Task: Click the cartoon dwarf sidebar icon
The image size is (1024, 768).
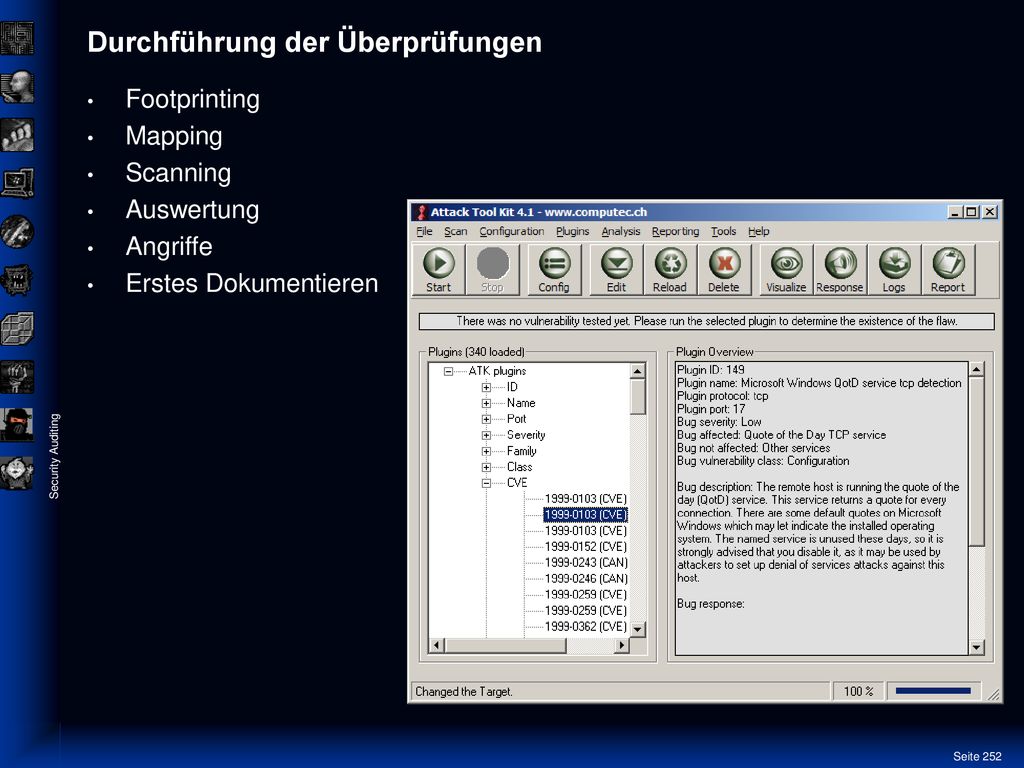Action: pyautogui.click(x=17, y=473)
